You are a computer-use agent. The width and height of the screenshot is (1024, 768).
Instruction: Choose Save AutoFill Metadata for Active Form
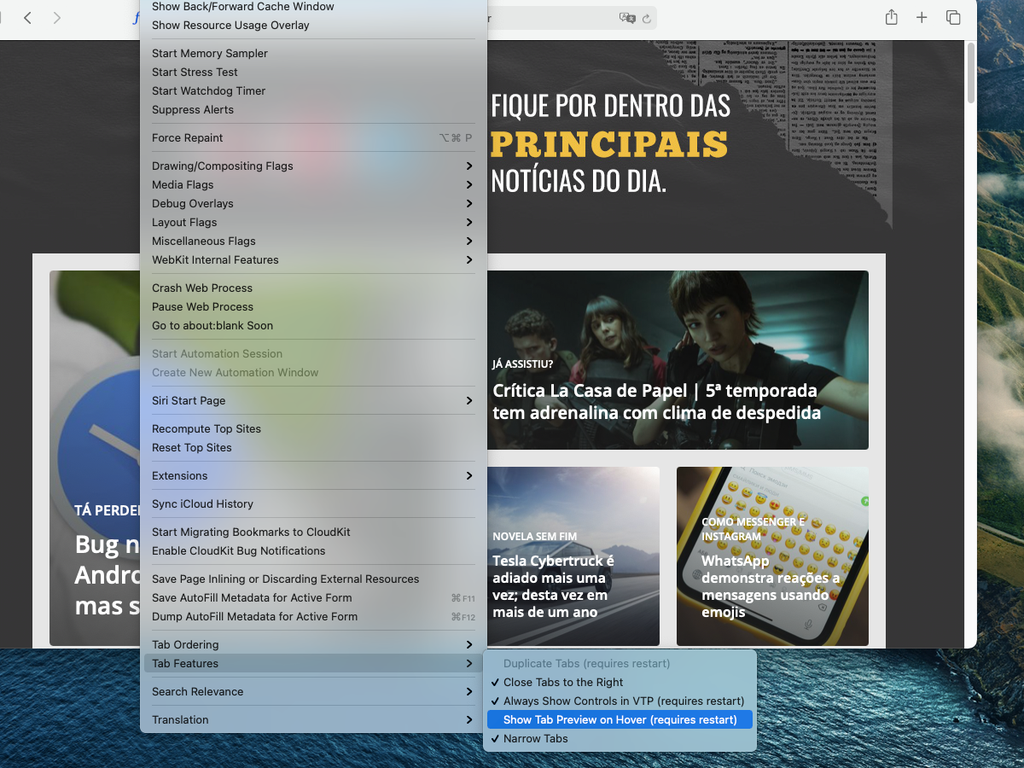[x=313, y=598]
